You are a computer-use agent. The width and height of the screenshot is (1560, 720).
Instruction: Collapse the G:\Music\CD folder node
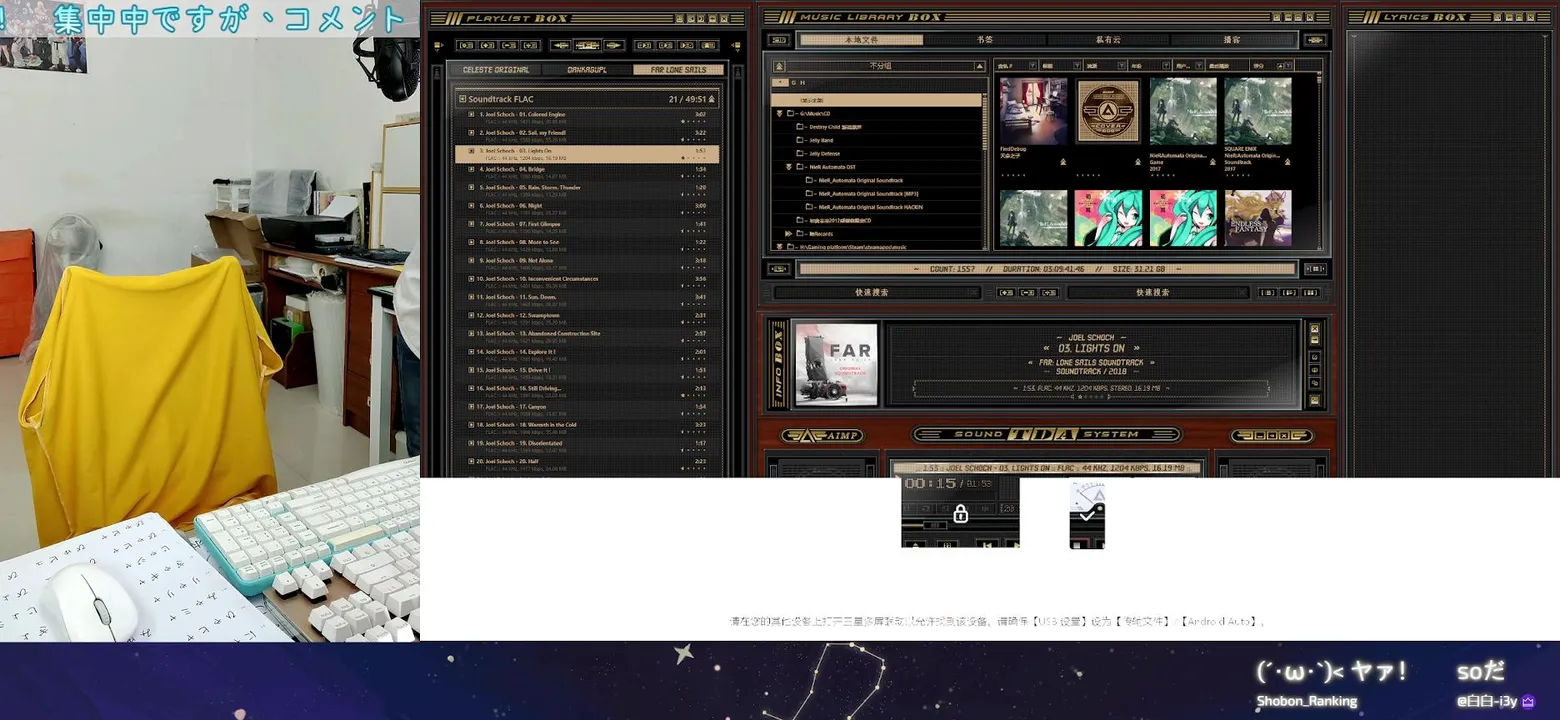pos(780,114)
